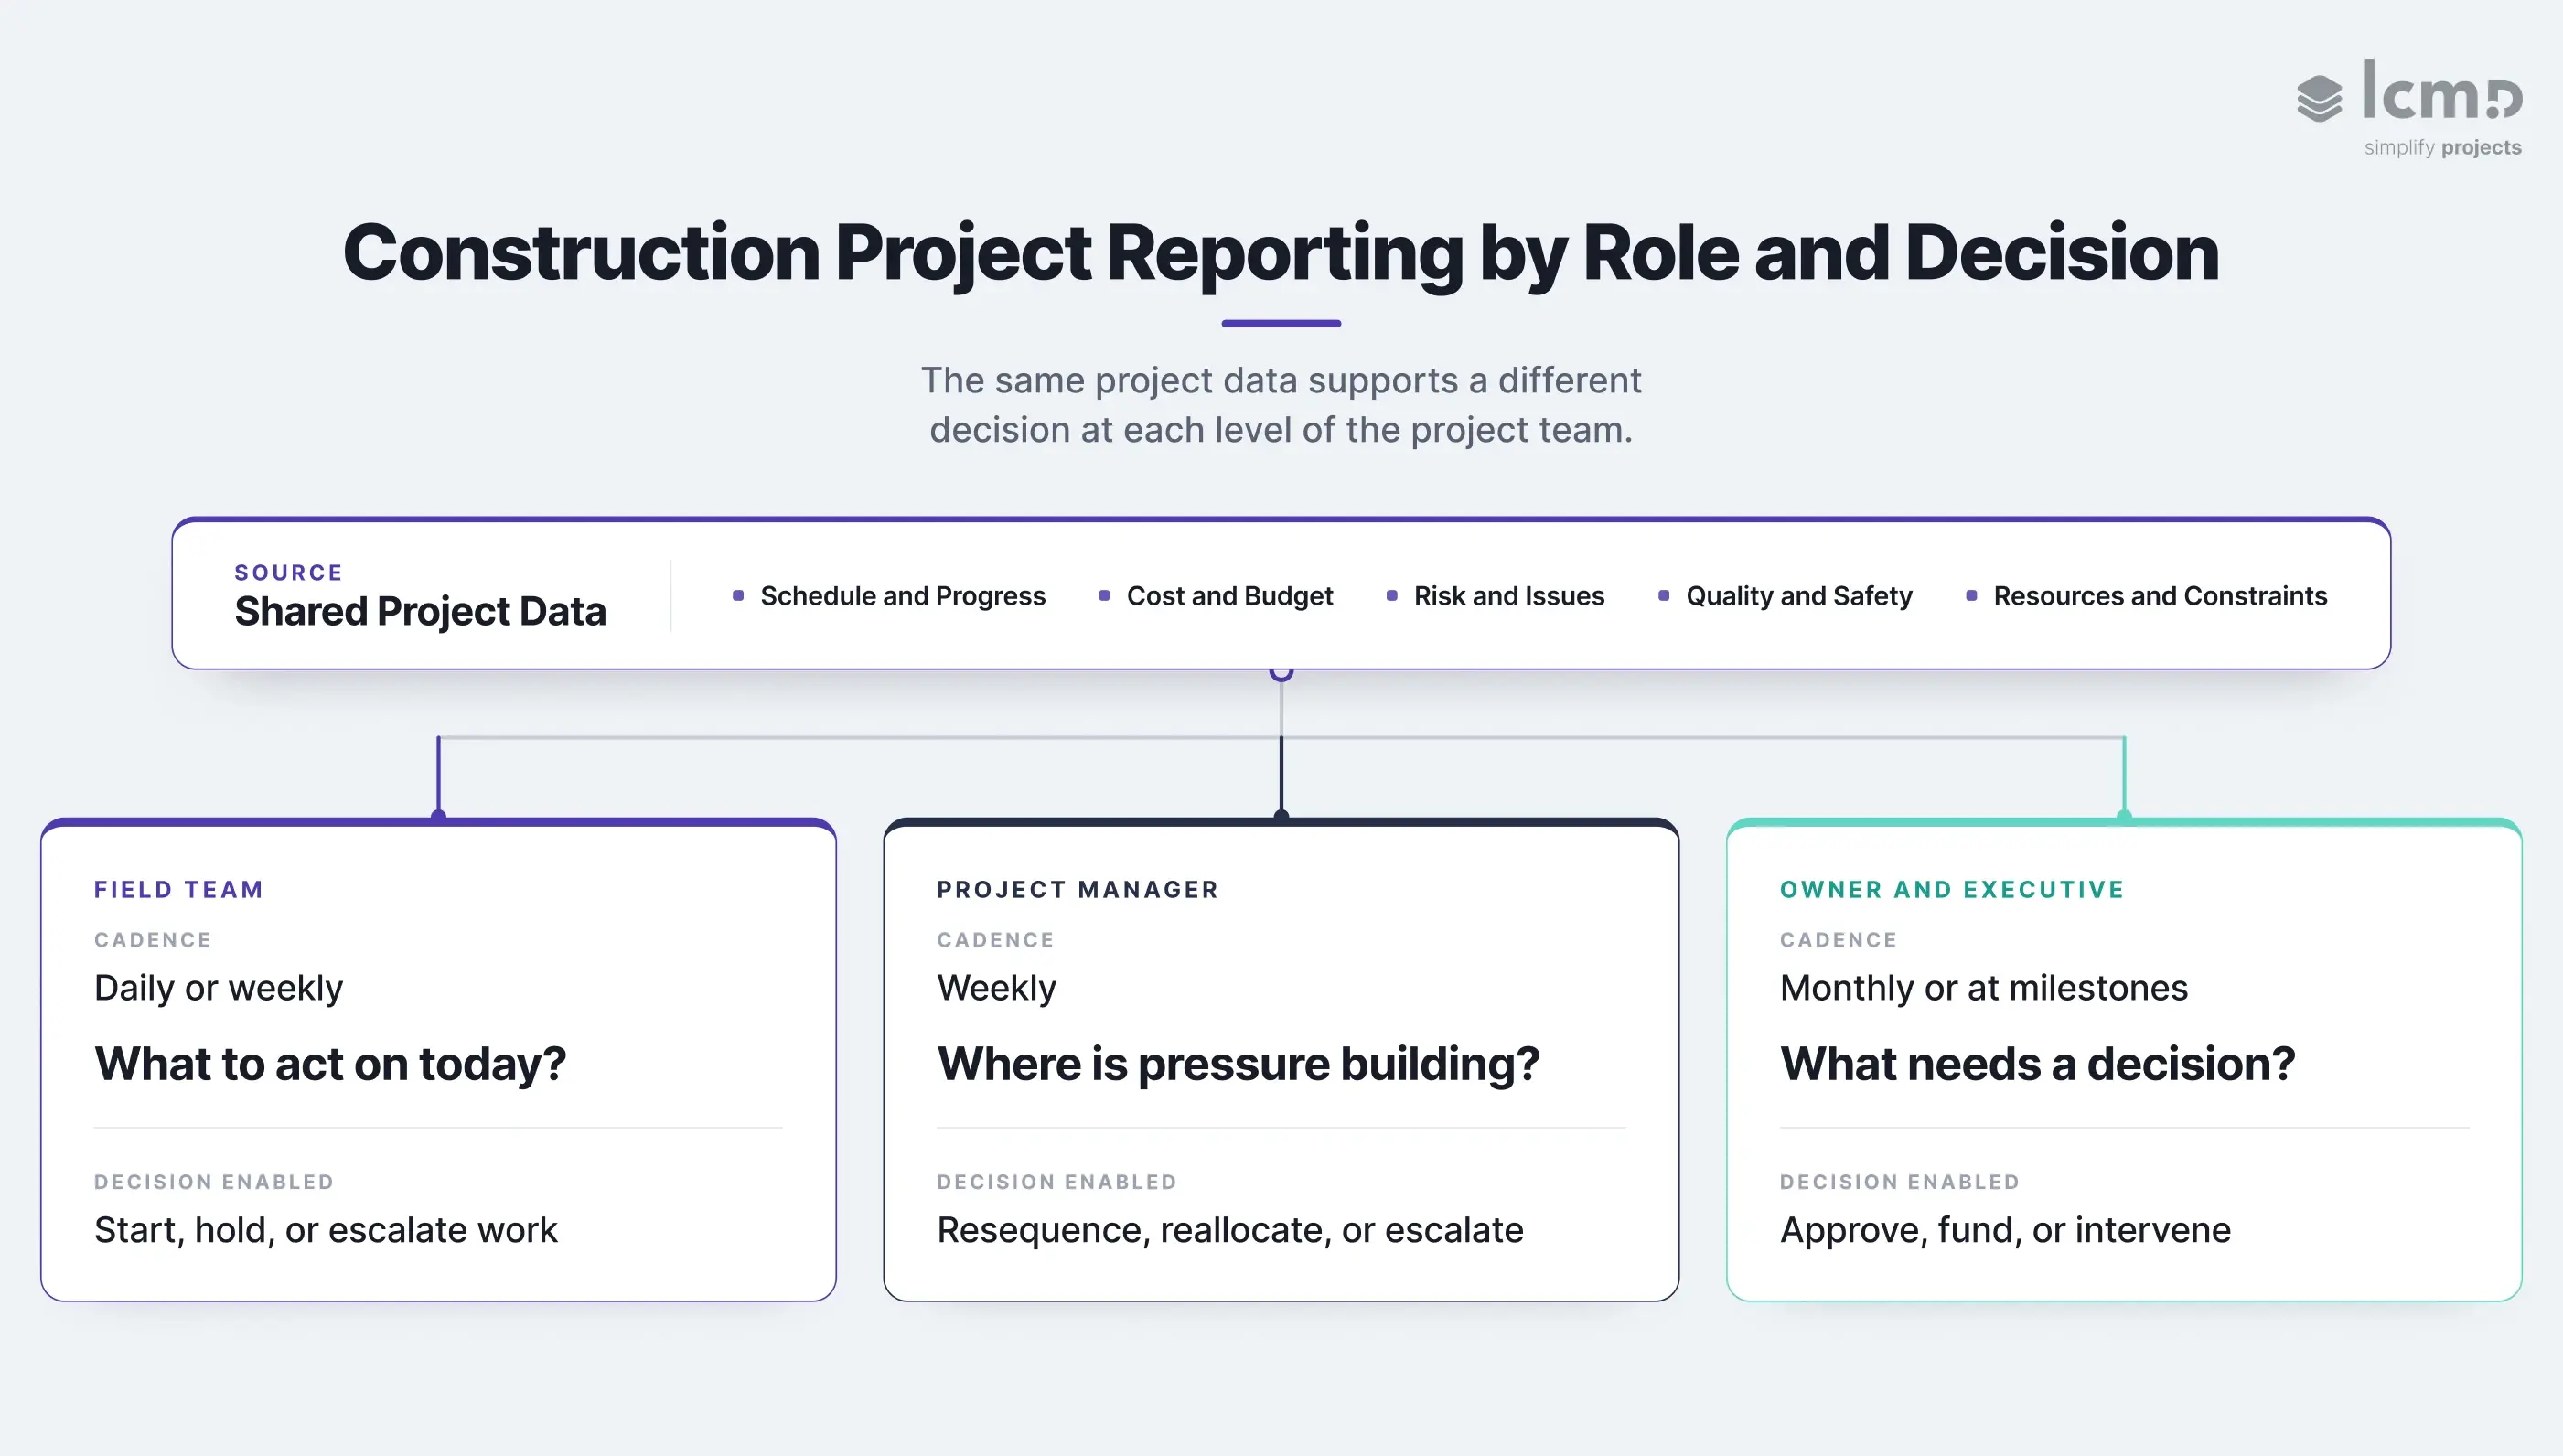Click the 'SOURCE' label

click(x=288, y=573)
